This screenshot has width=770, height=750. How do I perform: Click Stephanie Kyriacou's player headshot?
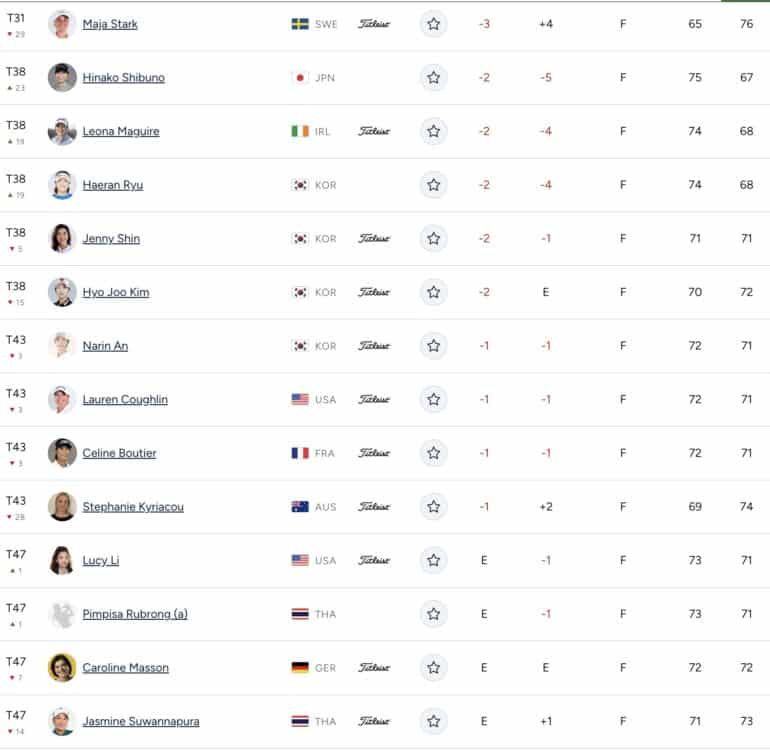62,507
